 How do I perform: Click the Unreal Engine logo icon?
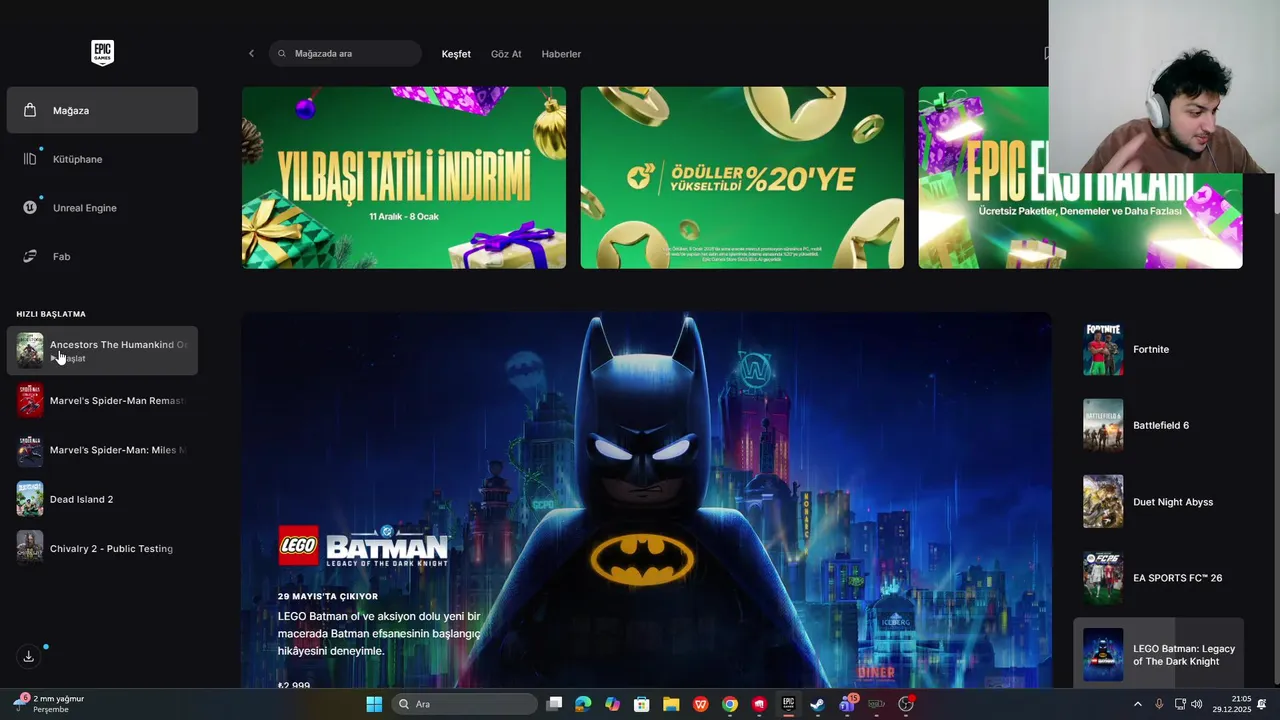pyautogui.click(x=30, y=208)
